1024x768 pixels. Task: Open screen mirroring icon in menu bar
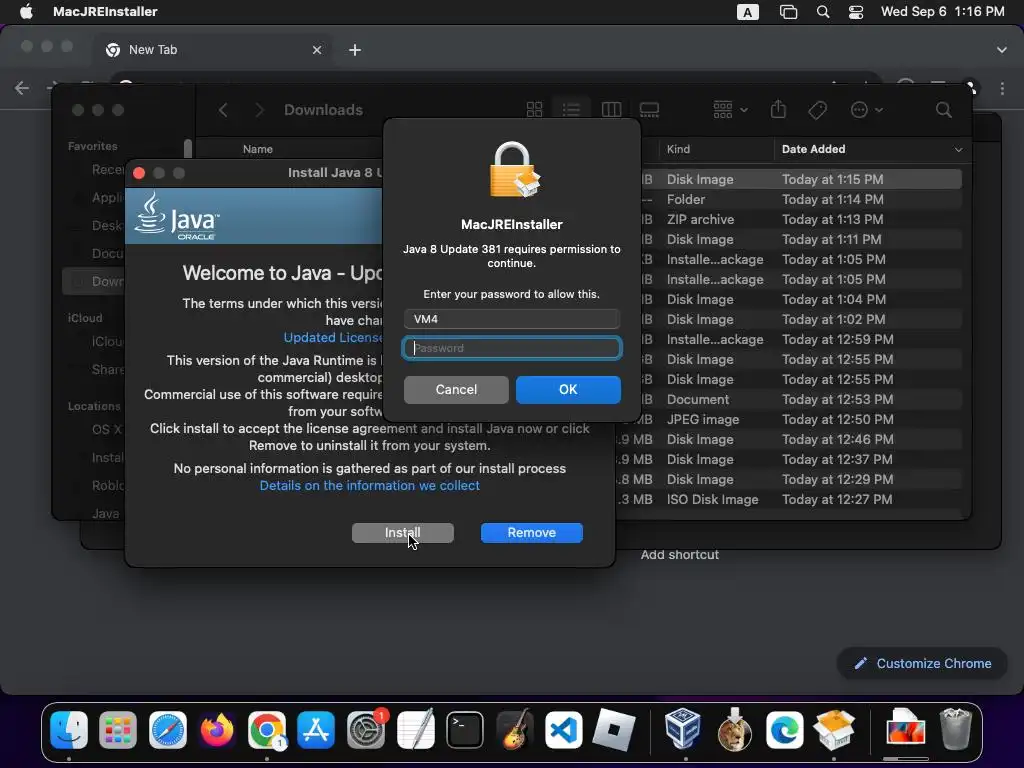point(788,12)
